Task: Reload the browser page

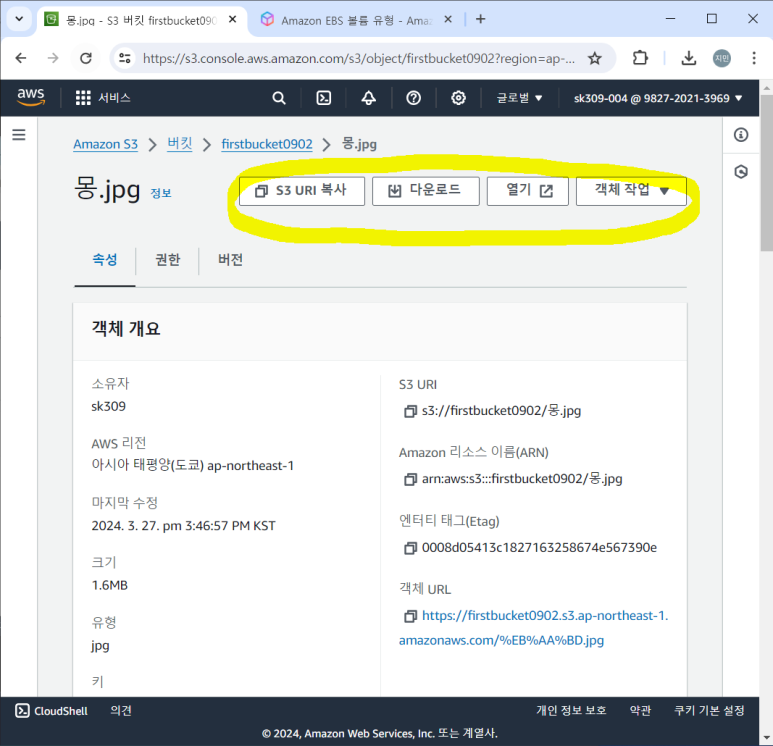Action: point(86,58)
